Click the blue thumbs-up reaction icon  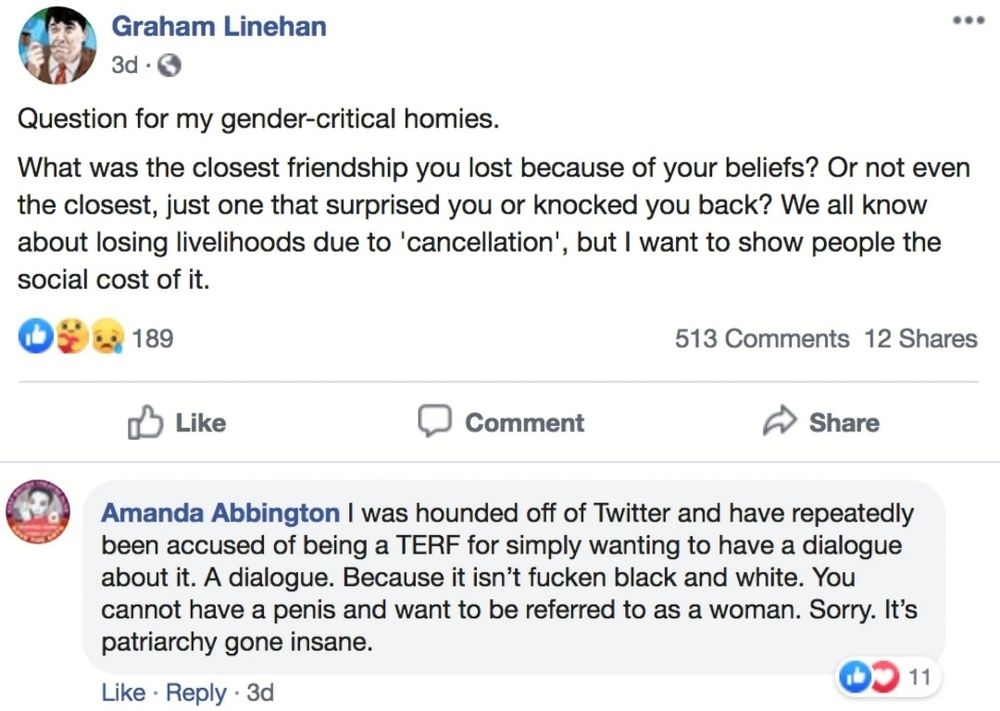click(33, 338)
